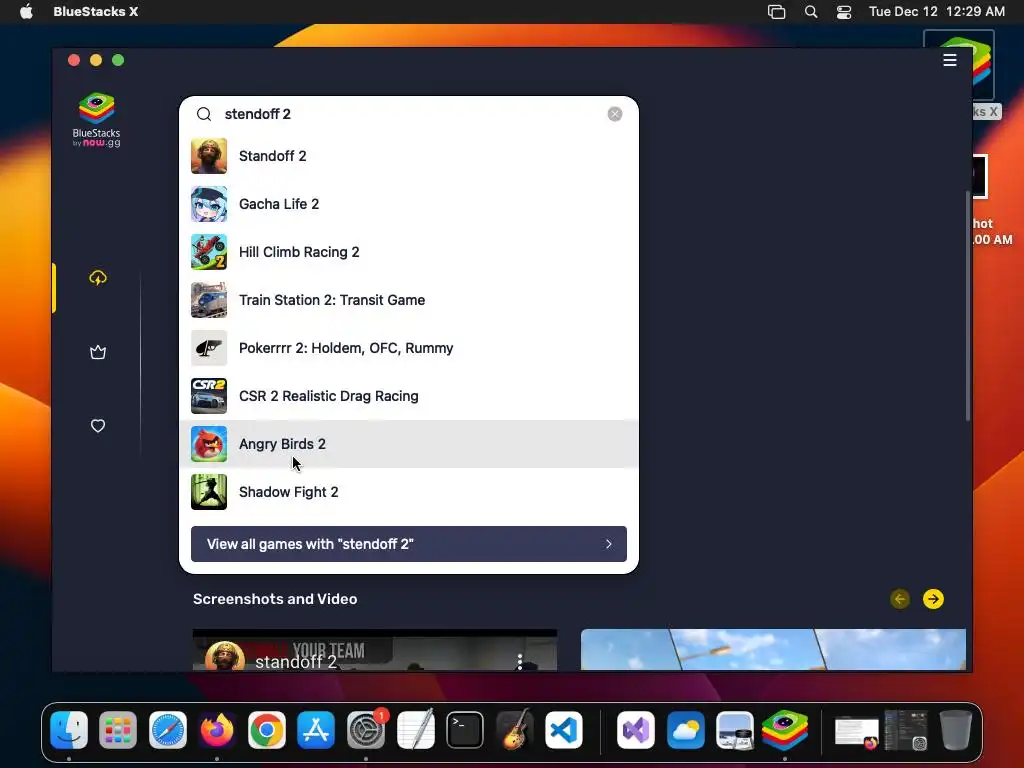Choose "Hill Climb Racing 2" suggestion text
The width and height of the screenshot is (1024, 768).
point(299,252)
